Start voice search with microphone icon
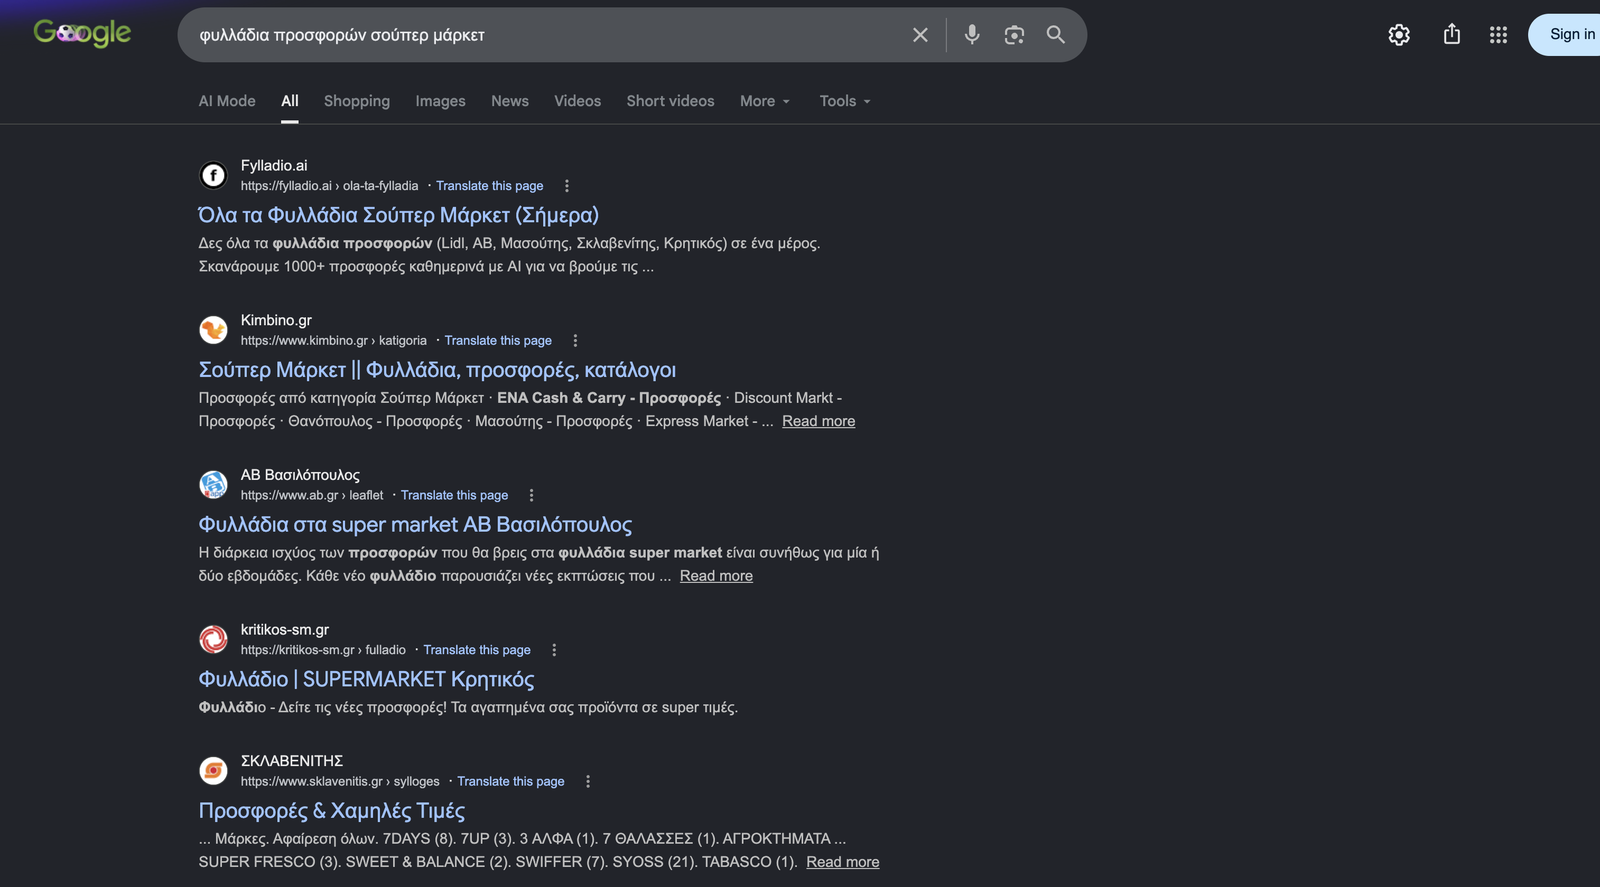The image size is (1600, 887). [x=971, y=35]
